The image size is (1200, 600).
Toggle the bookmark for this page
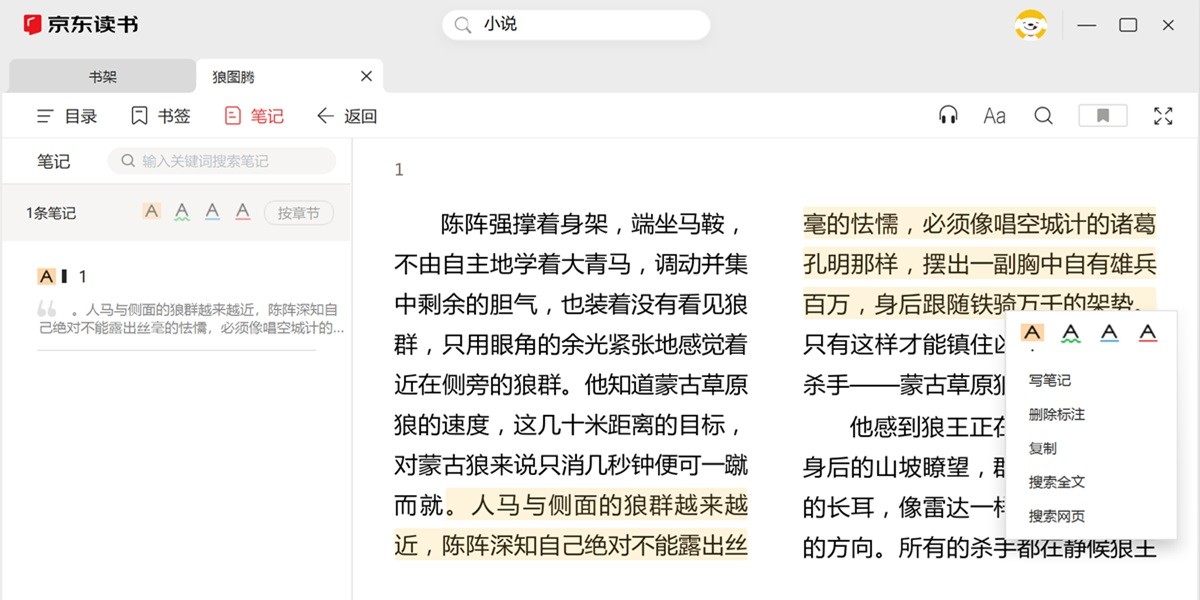pos(1102,116)
